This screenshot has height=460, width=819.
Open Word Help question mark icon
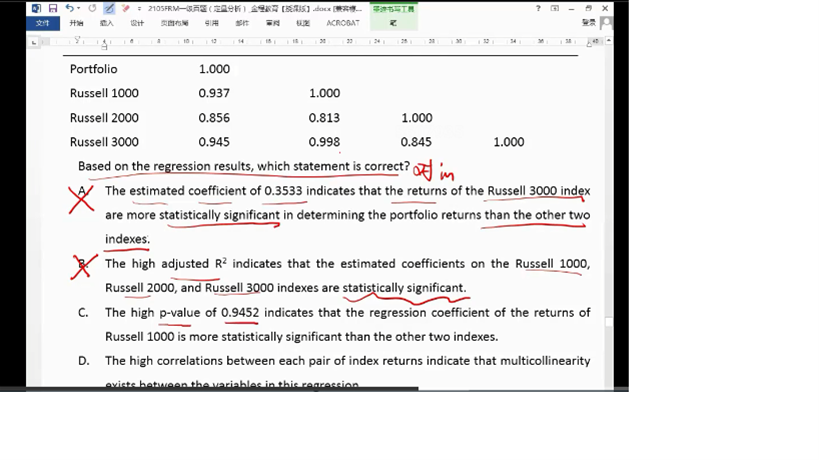pyautogui.click(x=539, y=8)
